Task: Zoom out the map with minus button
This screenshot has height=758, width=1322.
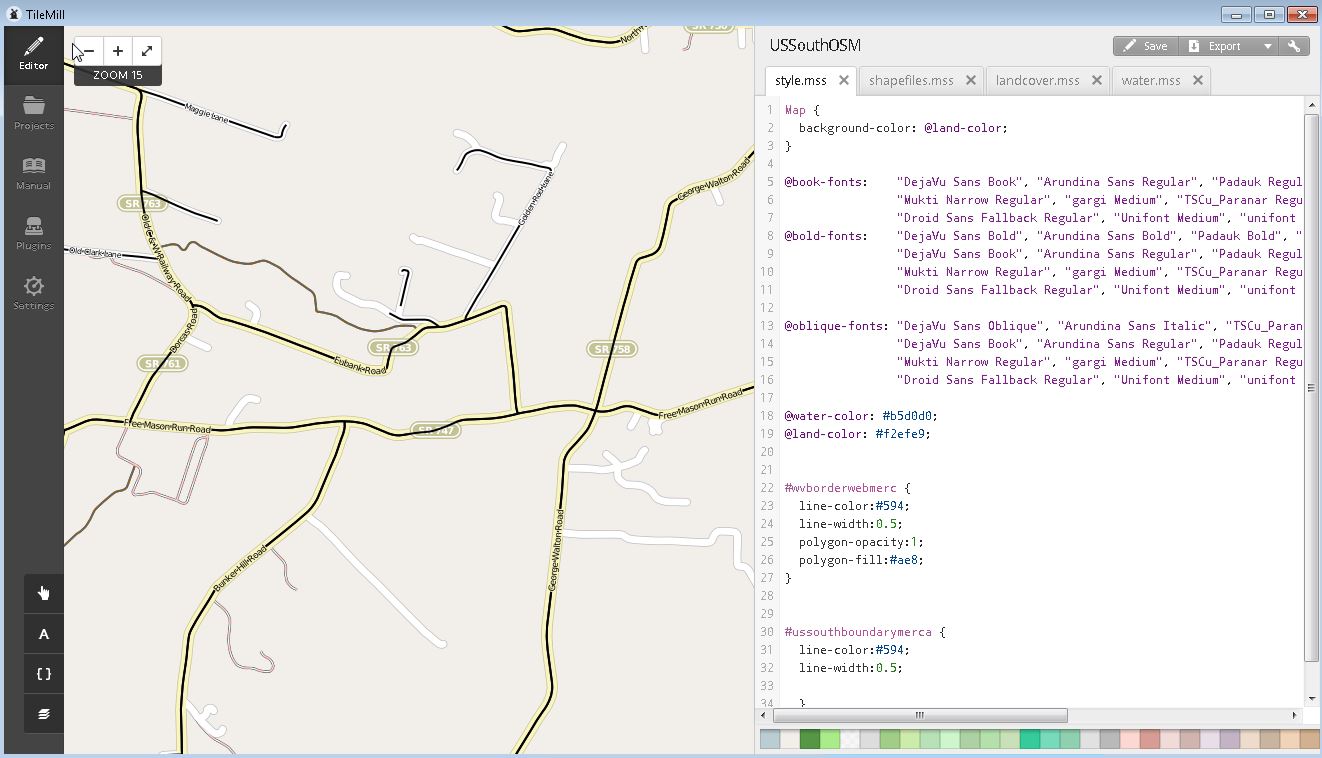Action: (88, 51)
